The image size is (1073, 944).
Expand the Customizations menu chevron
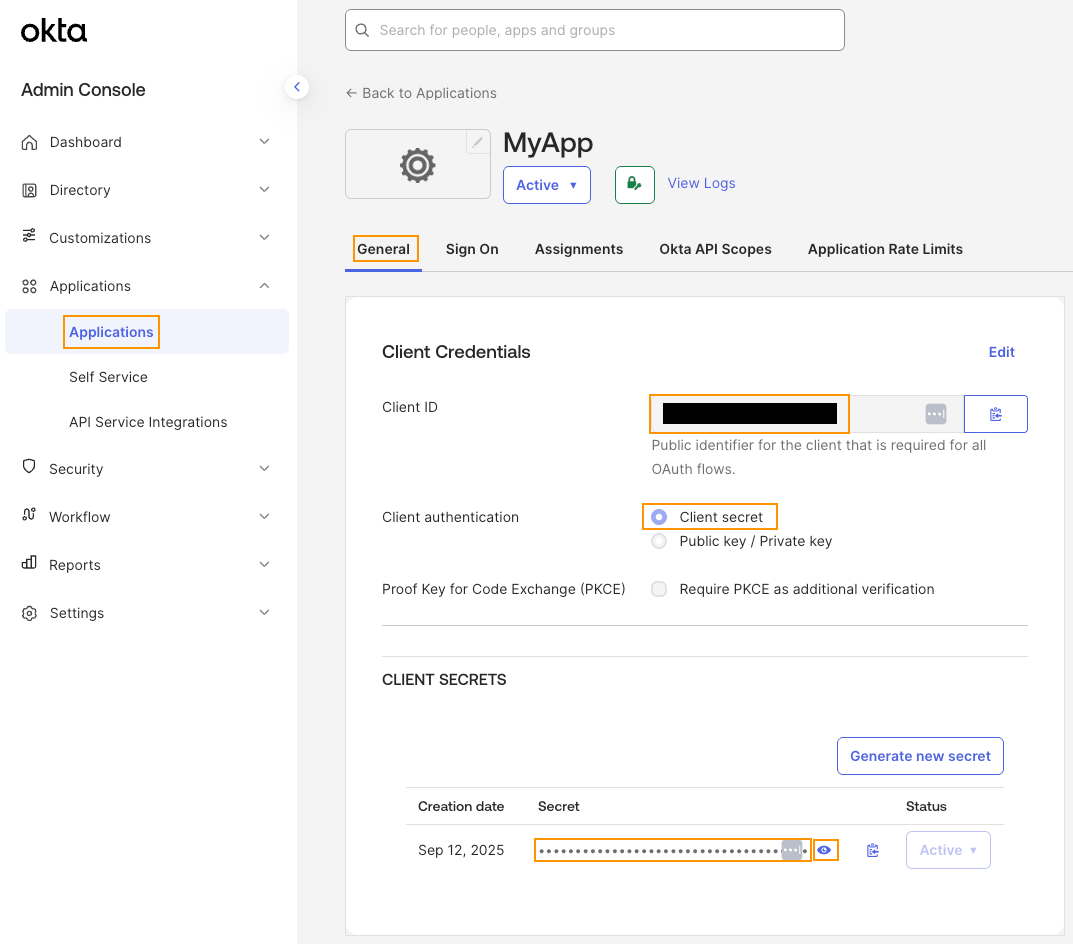[264, 238]
